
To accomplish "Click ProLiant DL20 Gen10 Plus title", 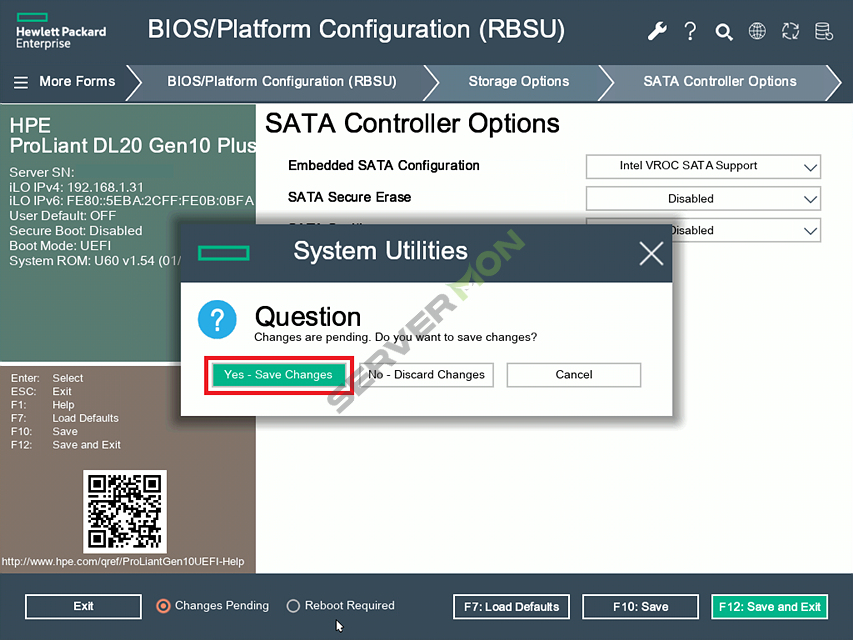I will 133,146.
